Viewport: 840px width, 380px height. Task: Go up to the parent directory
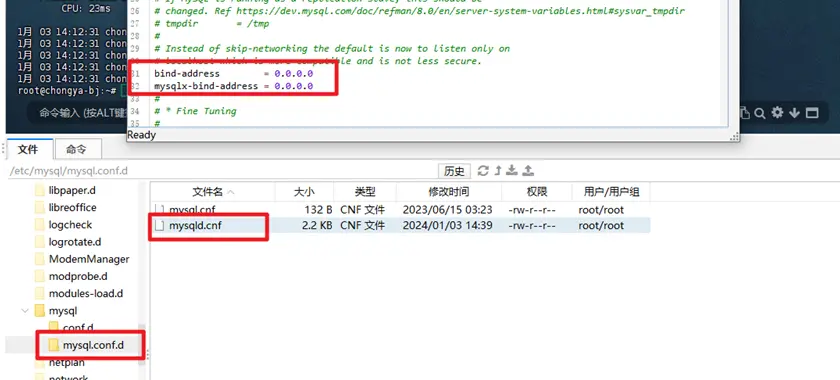click(x=498, y=170)
